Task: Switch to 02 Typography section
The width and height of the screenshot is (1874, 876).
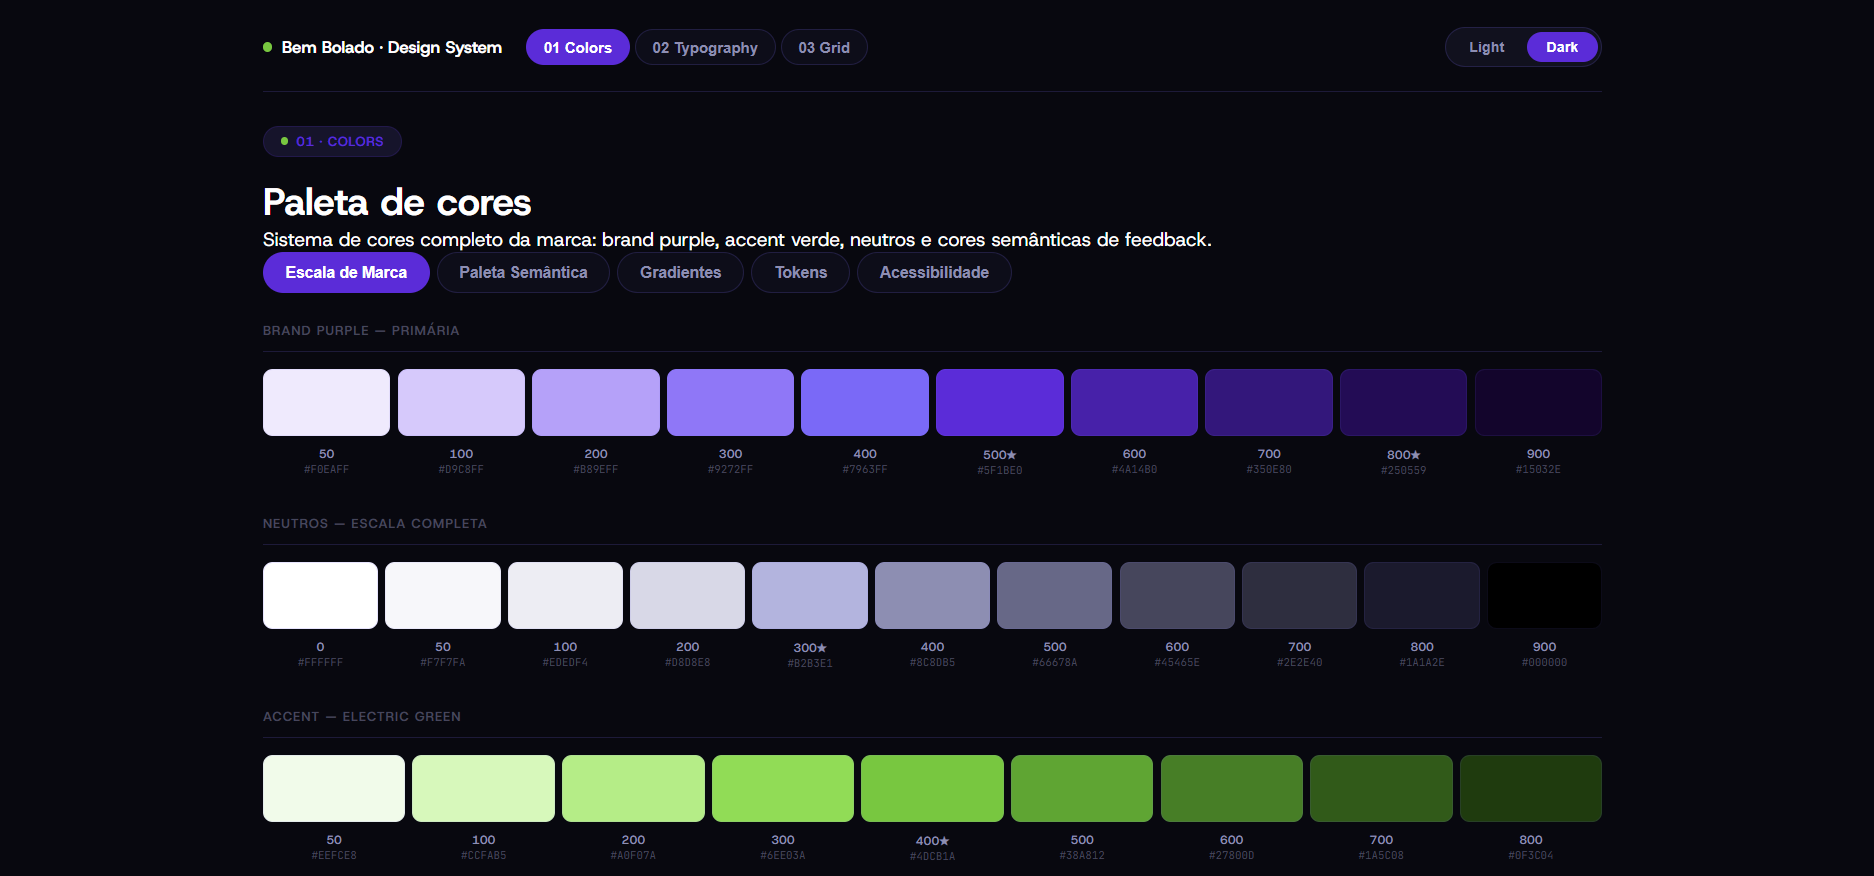Action: 705,47
